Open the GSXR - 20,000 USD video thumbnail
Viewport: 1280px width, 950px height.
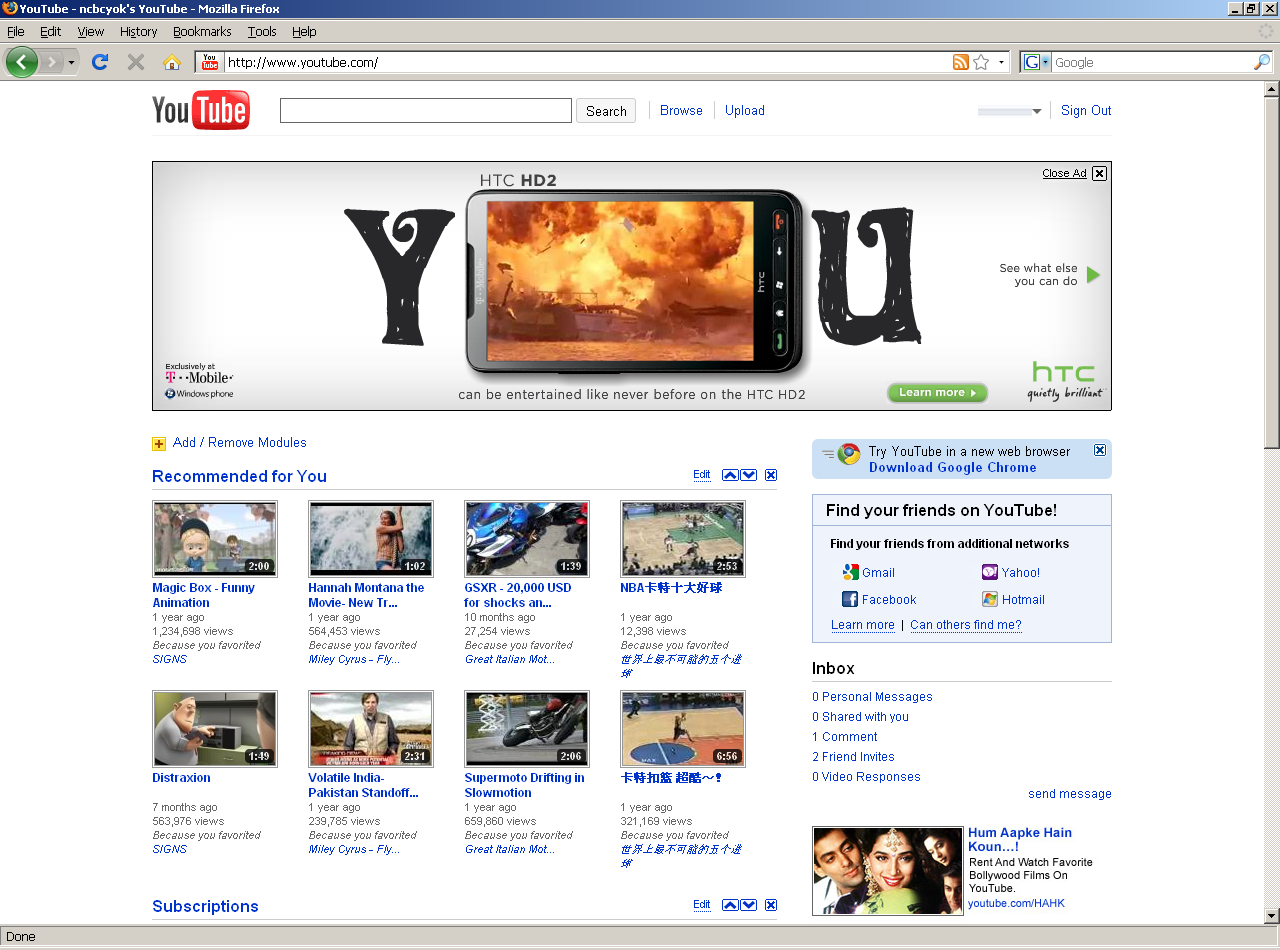tap(527, 539)
